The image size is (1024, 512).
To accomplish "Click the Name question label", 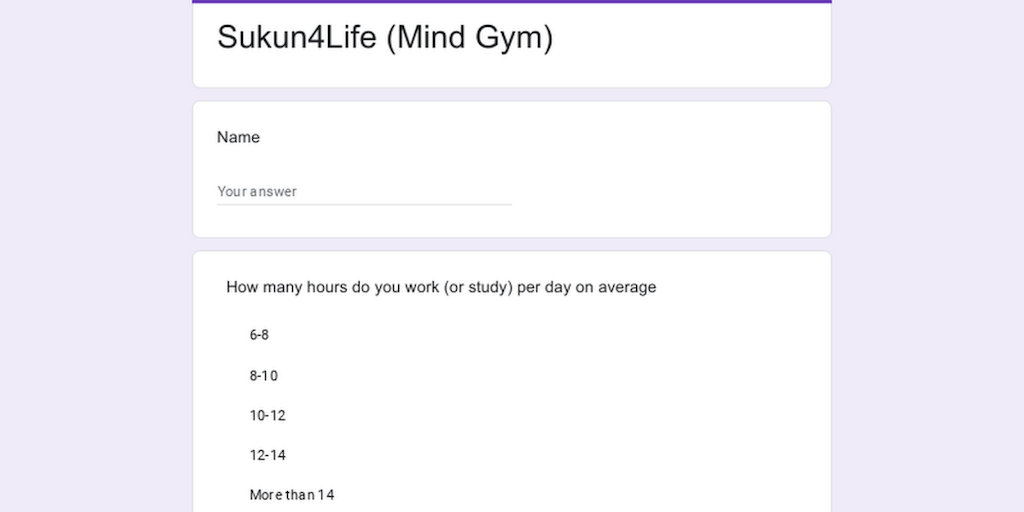I will click(x=238, y=137).
